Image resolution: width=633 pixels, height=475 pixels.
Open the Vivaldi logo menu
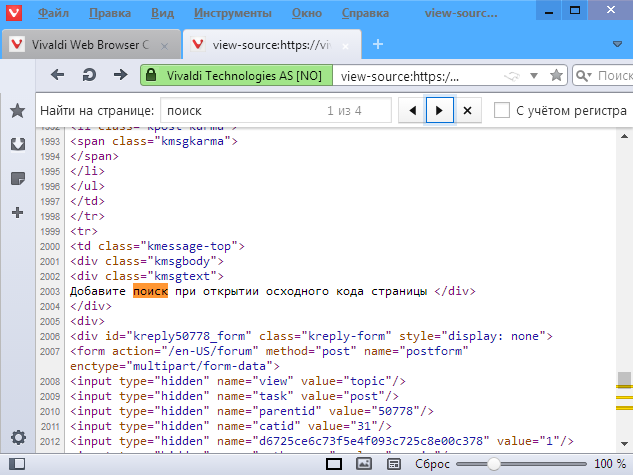[x=14, y=13]
